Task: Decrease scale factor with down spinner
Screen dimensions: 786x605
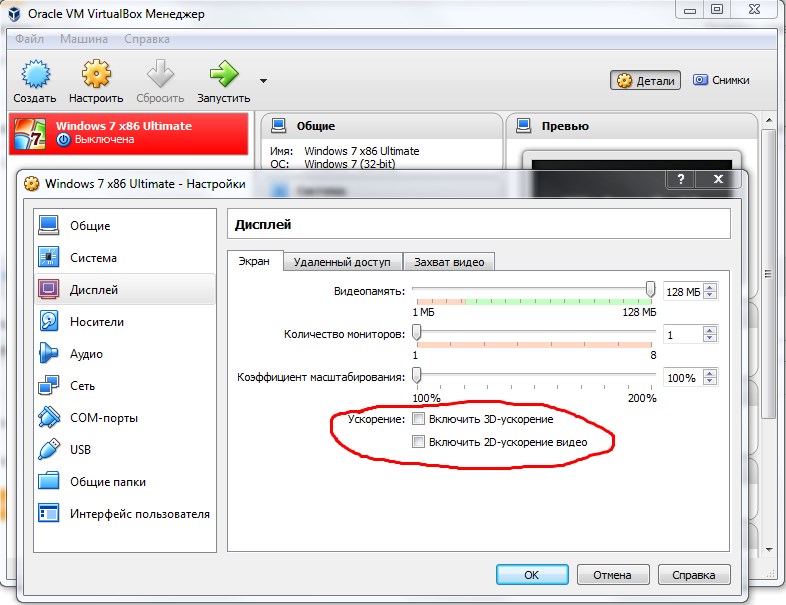Action: click(710, 381)
